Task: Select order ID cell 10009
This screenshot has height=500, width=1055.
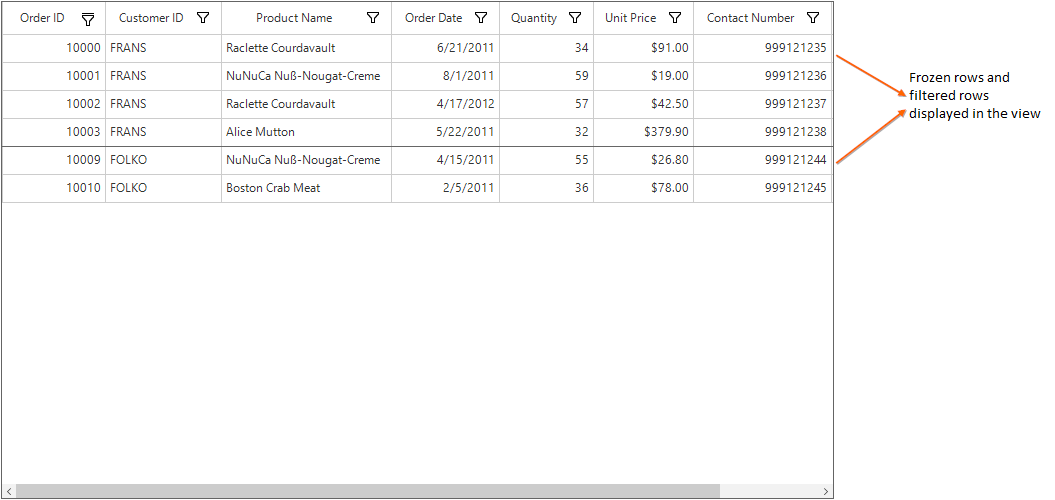Action: pyautogui.click(x=54, y=161)
